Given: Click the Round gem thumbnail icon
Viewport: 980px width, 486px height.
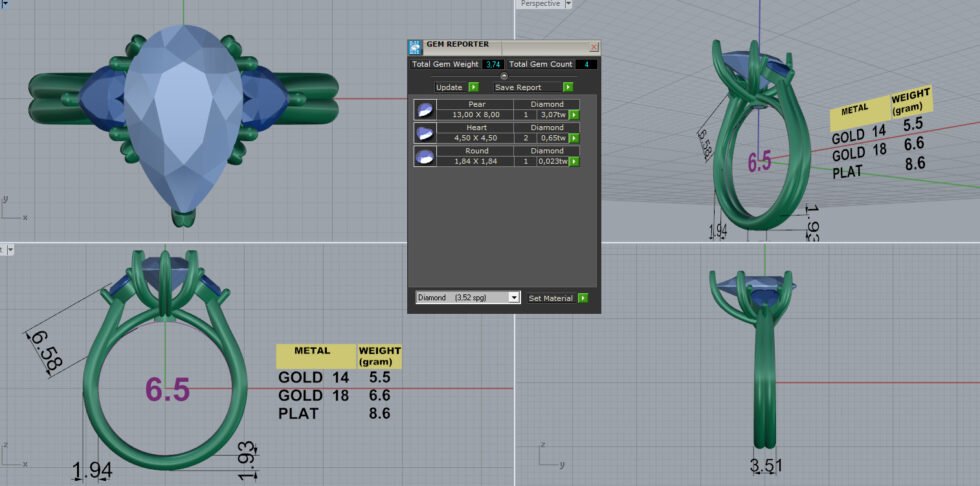Looking at the screenshot, I should coord(425,155).
